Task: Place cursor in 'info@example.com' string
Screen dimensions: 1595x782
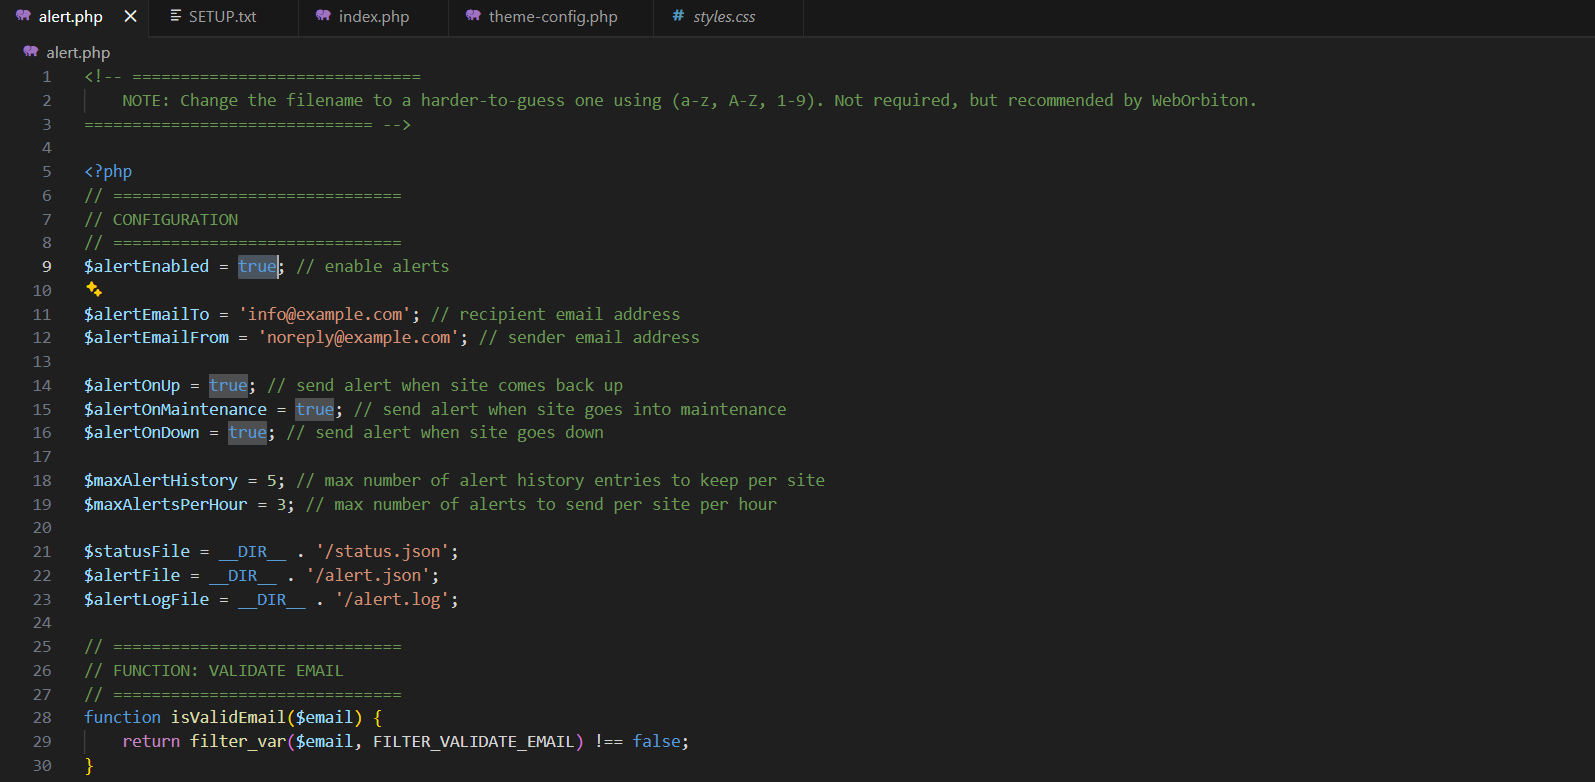Action: coord(325,314)
